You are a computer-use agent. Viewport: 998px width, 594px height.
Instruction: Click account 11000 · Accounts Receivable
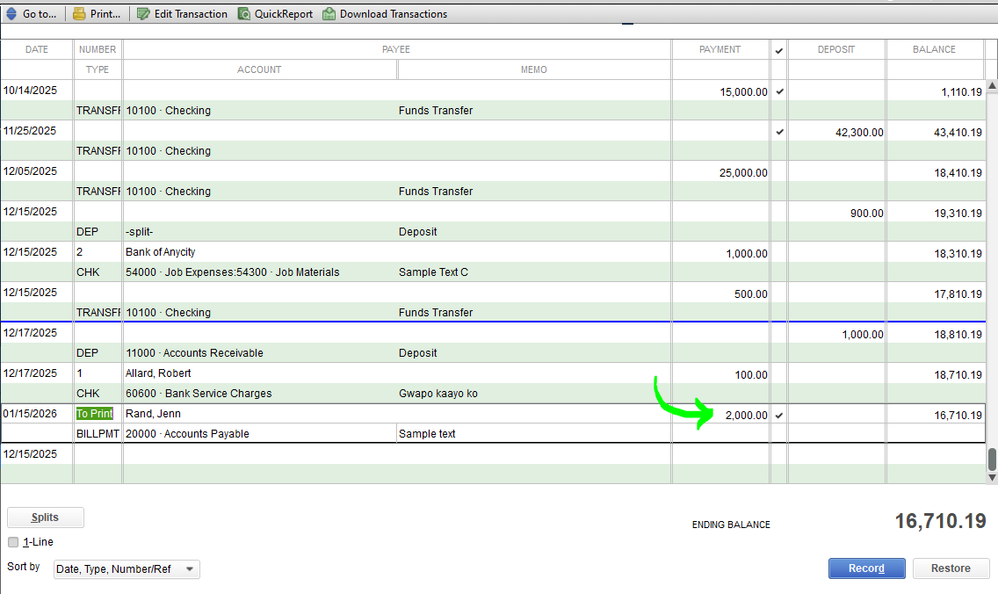coord(194,353)
